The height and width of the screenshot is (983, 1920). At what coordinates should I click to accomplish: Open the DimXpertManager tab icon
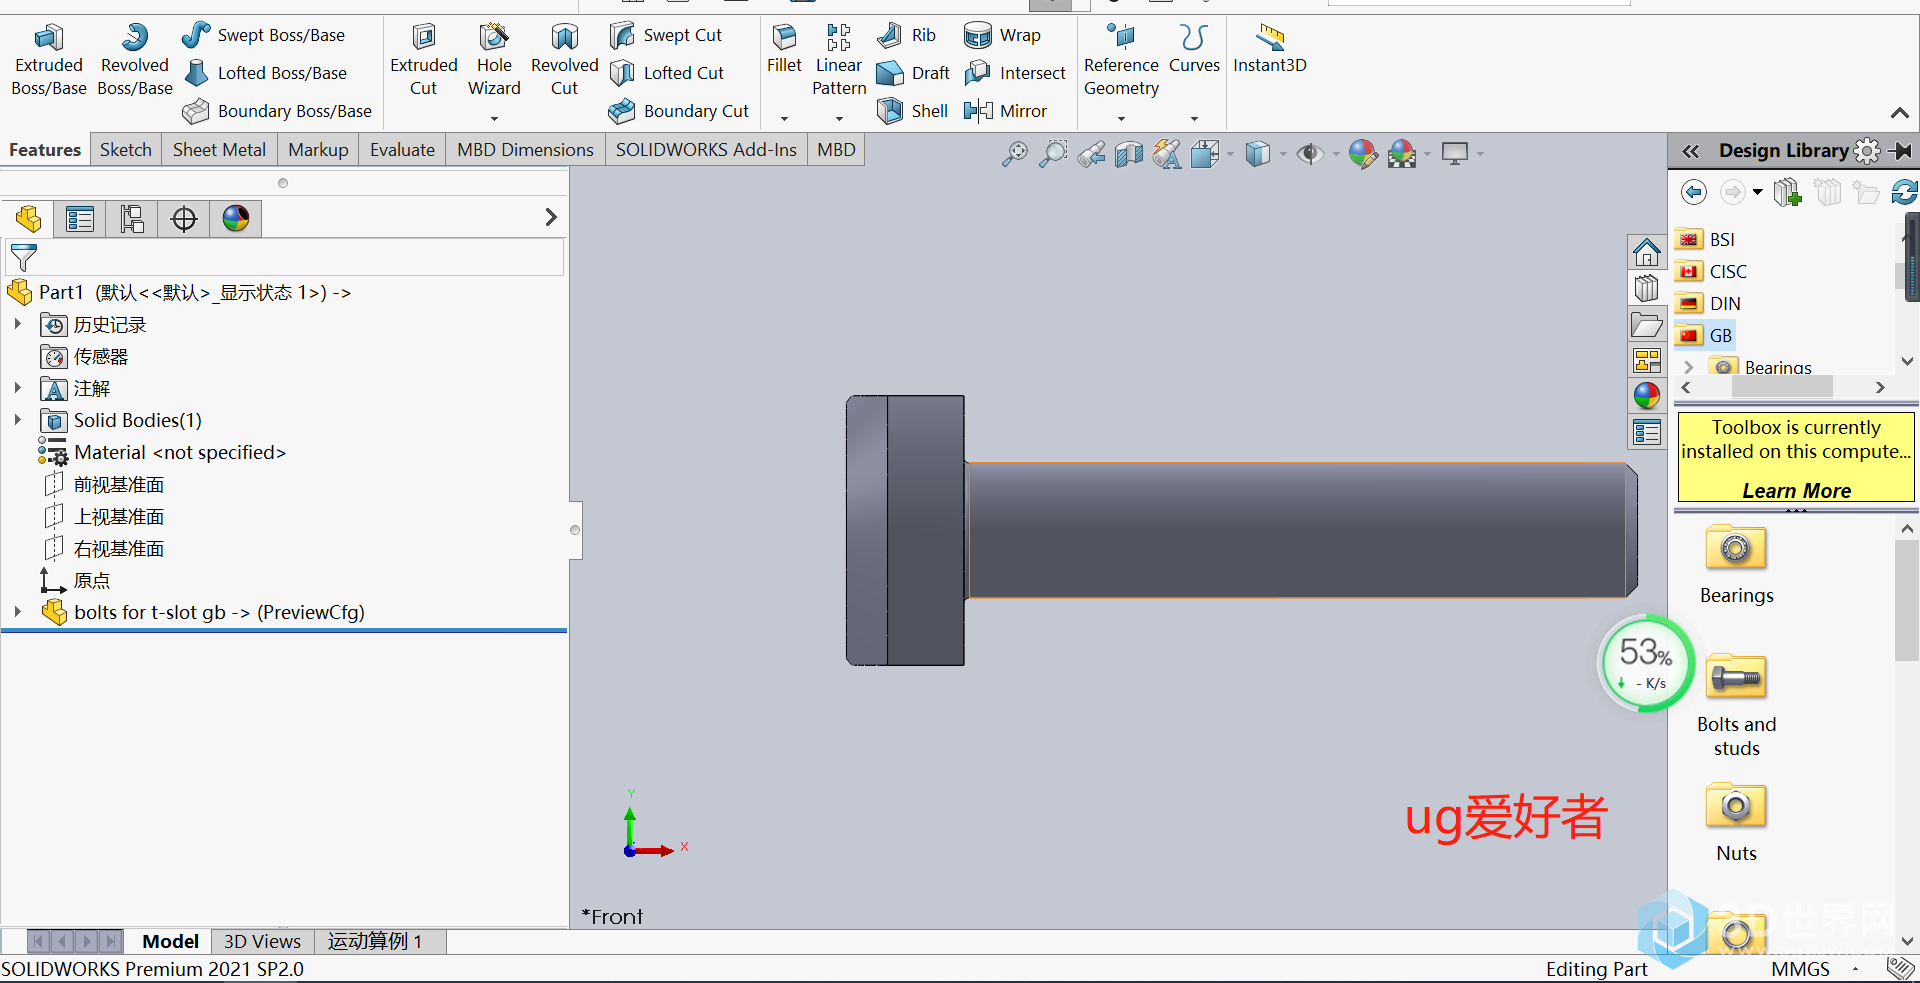[x=184, y=218]
